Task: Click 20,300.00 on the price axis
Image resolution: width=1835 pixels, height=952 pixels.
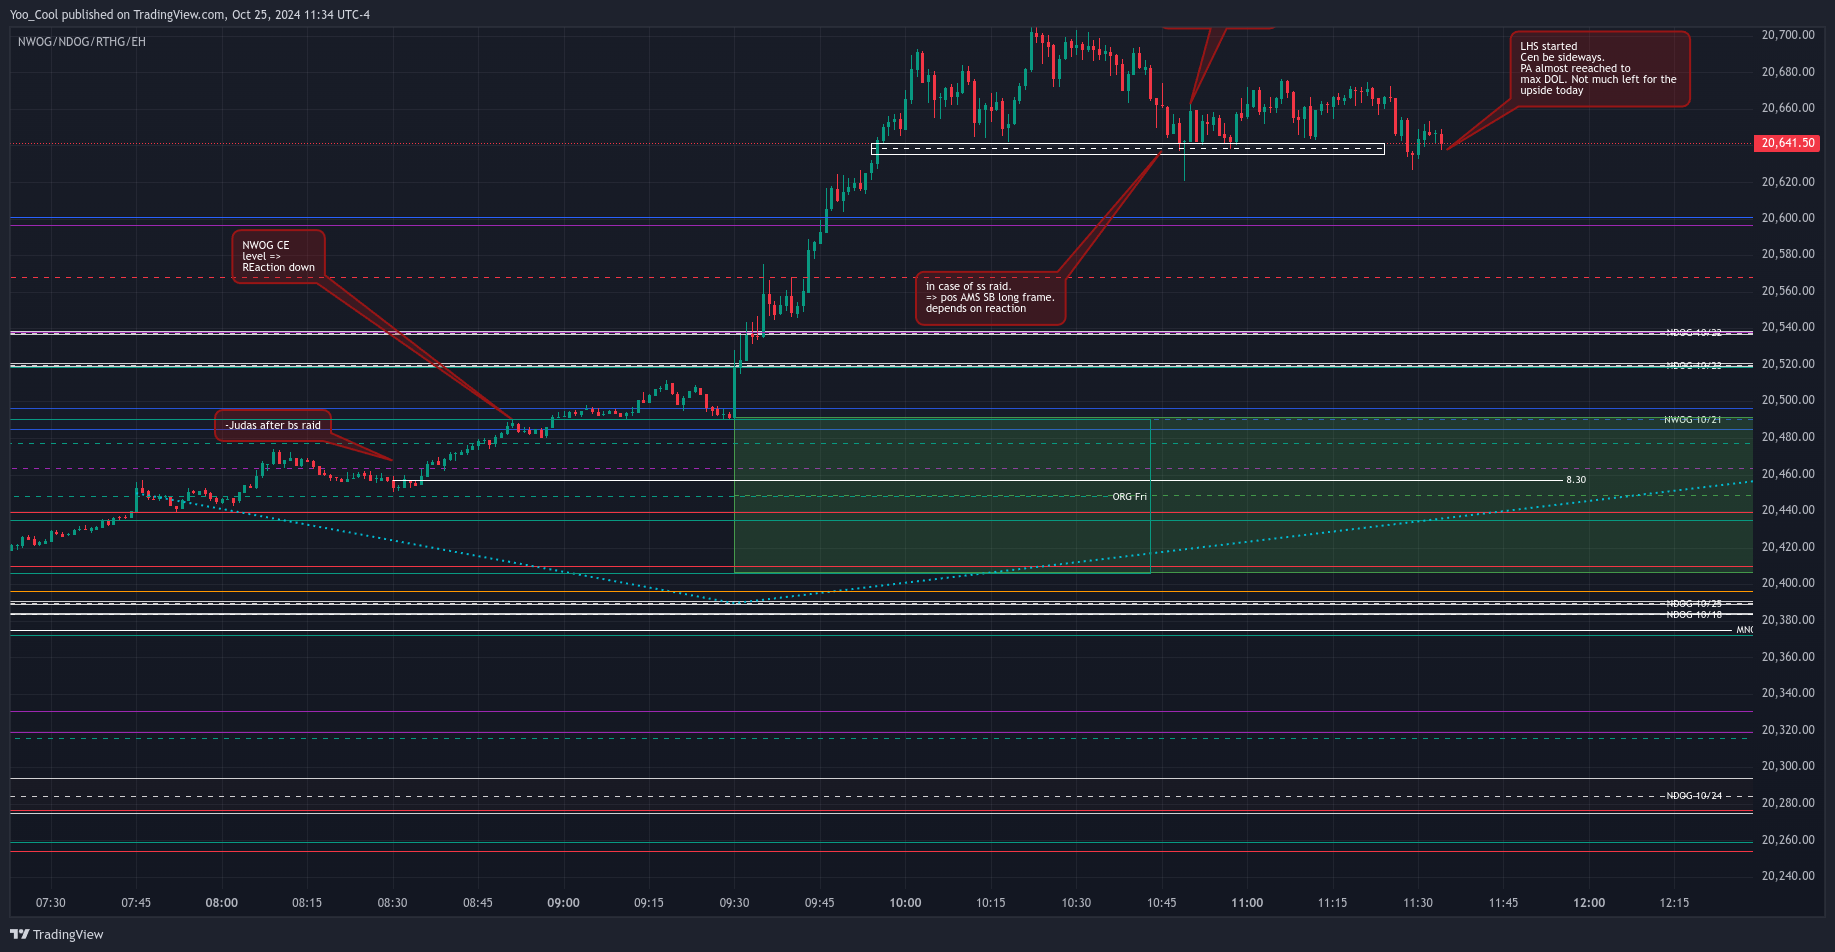Action: 1788,766
